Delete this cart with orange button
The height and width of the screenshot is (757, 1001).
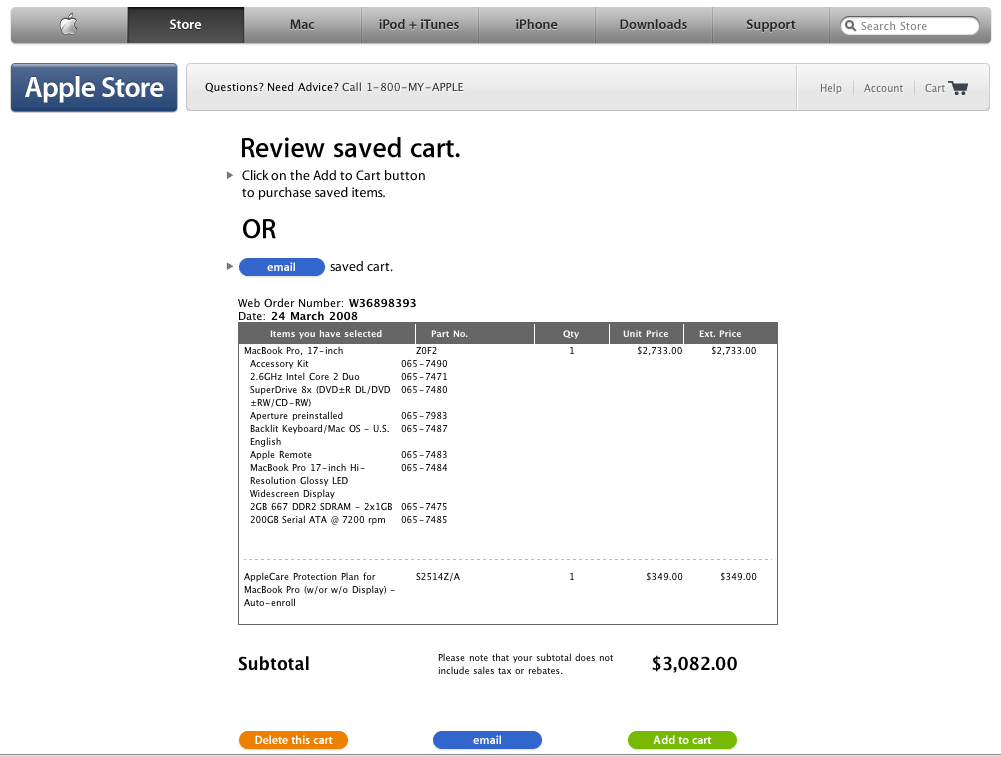coord(293,740)
